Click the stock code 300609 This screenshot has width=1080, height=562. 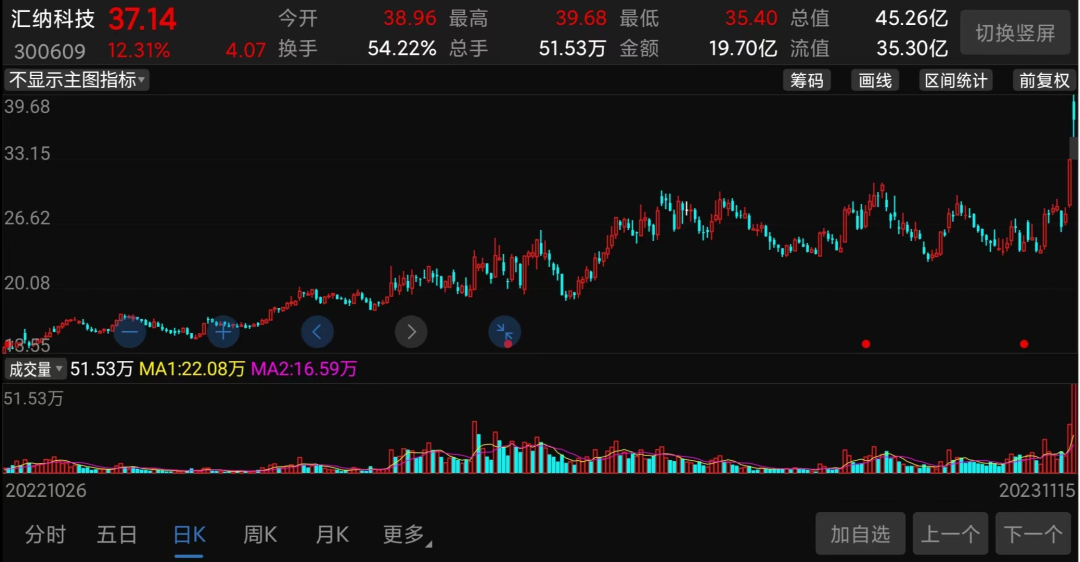pyautogui.click(x=50, y=51)
